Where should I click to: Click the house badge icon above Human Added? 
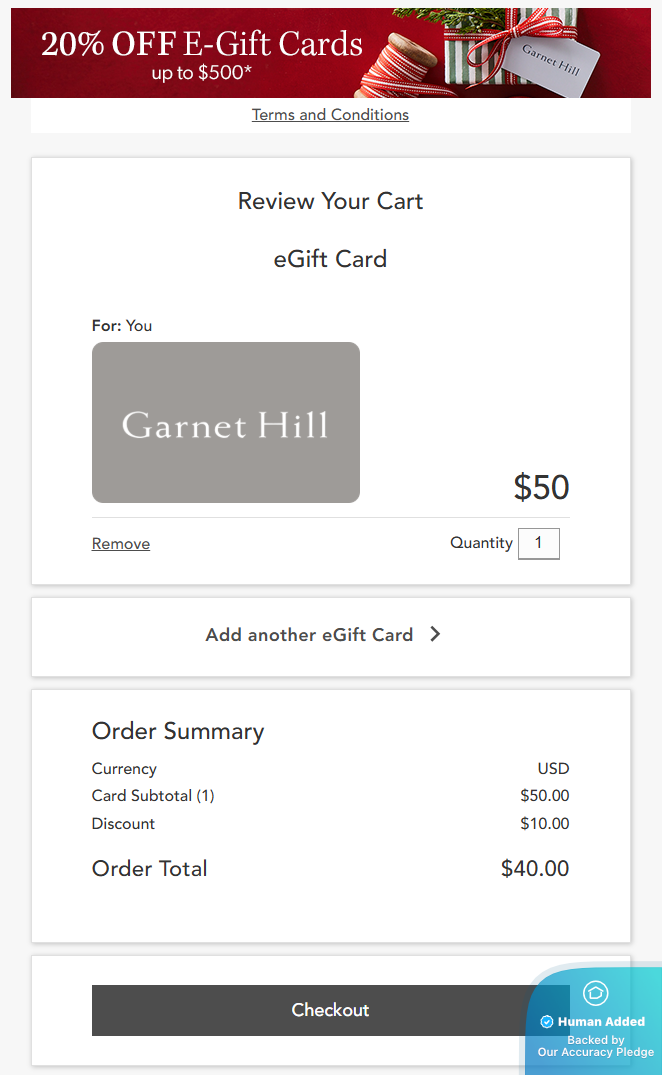tap(596, 993)
